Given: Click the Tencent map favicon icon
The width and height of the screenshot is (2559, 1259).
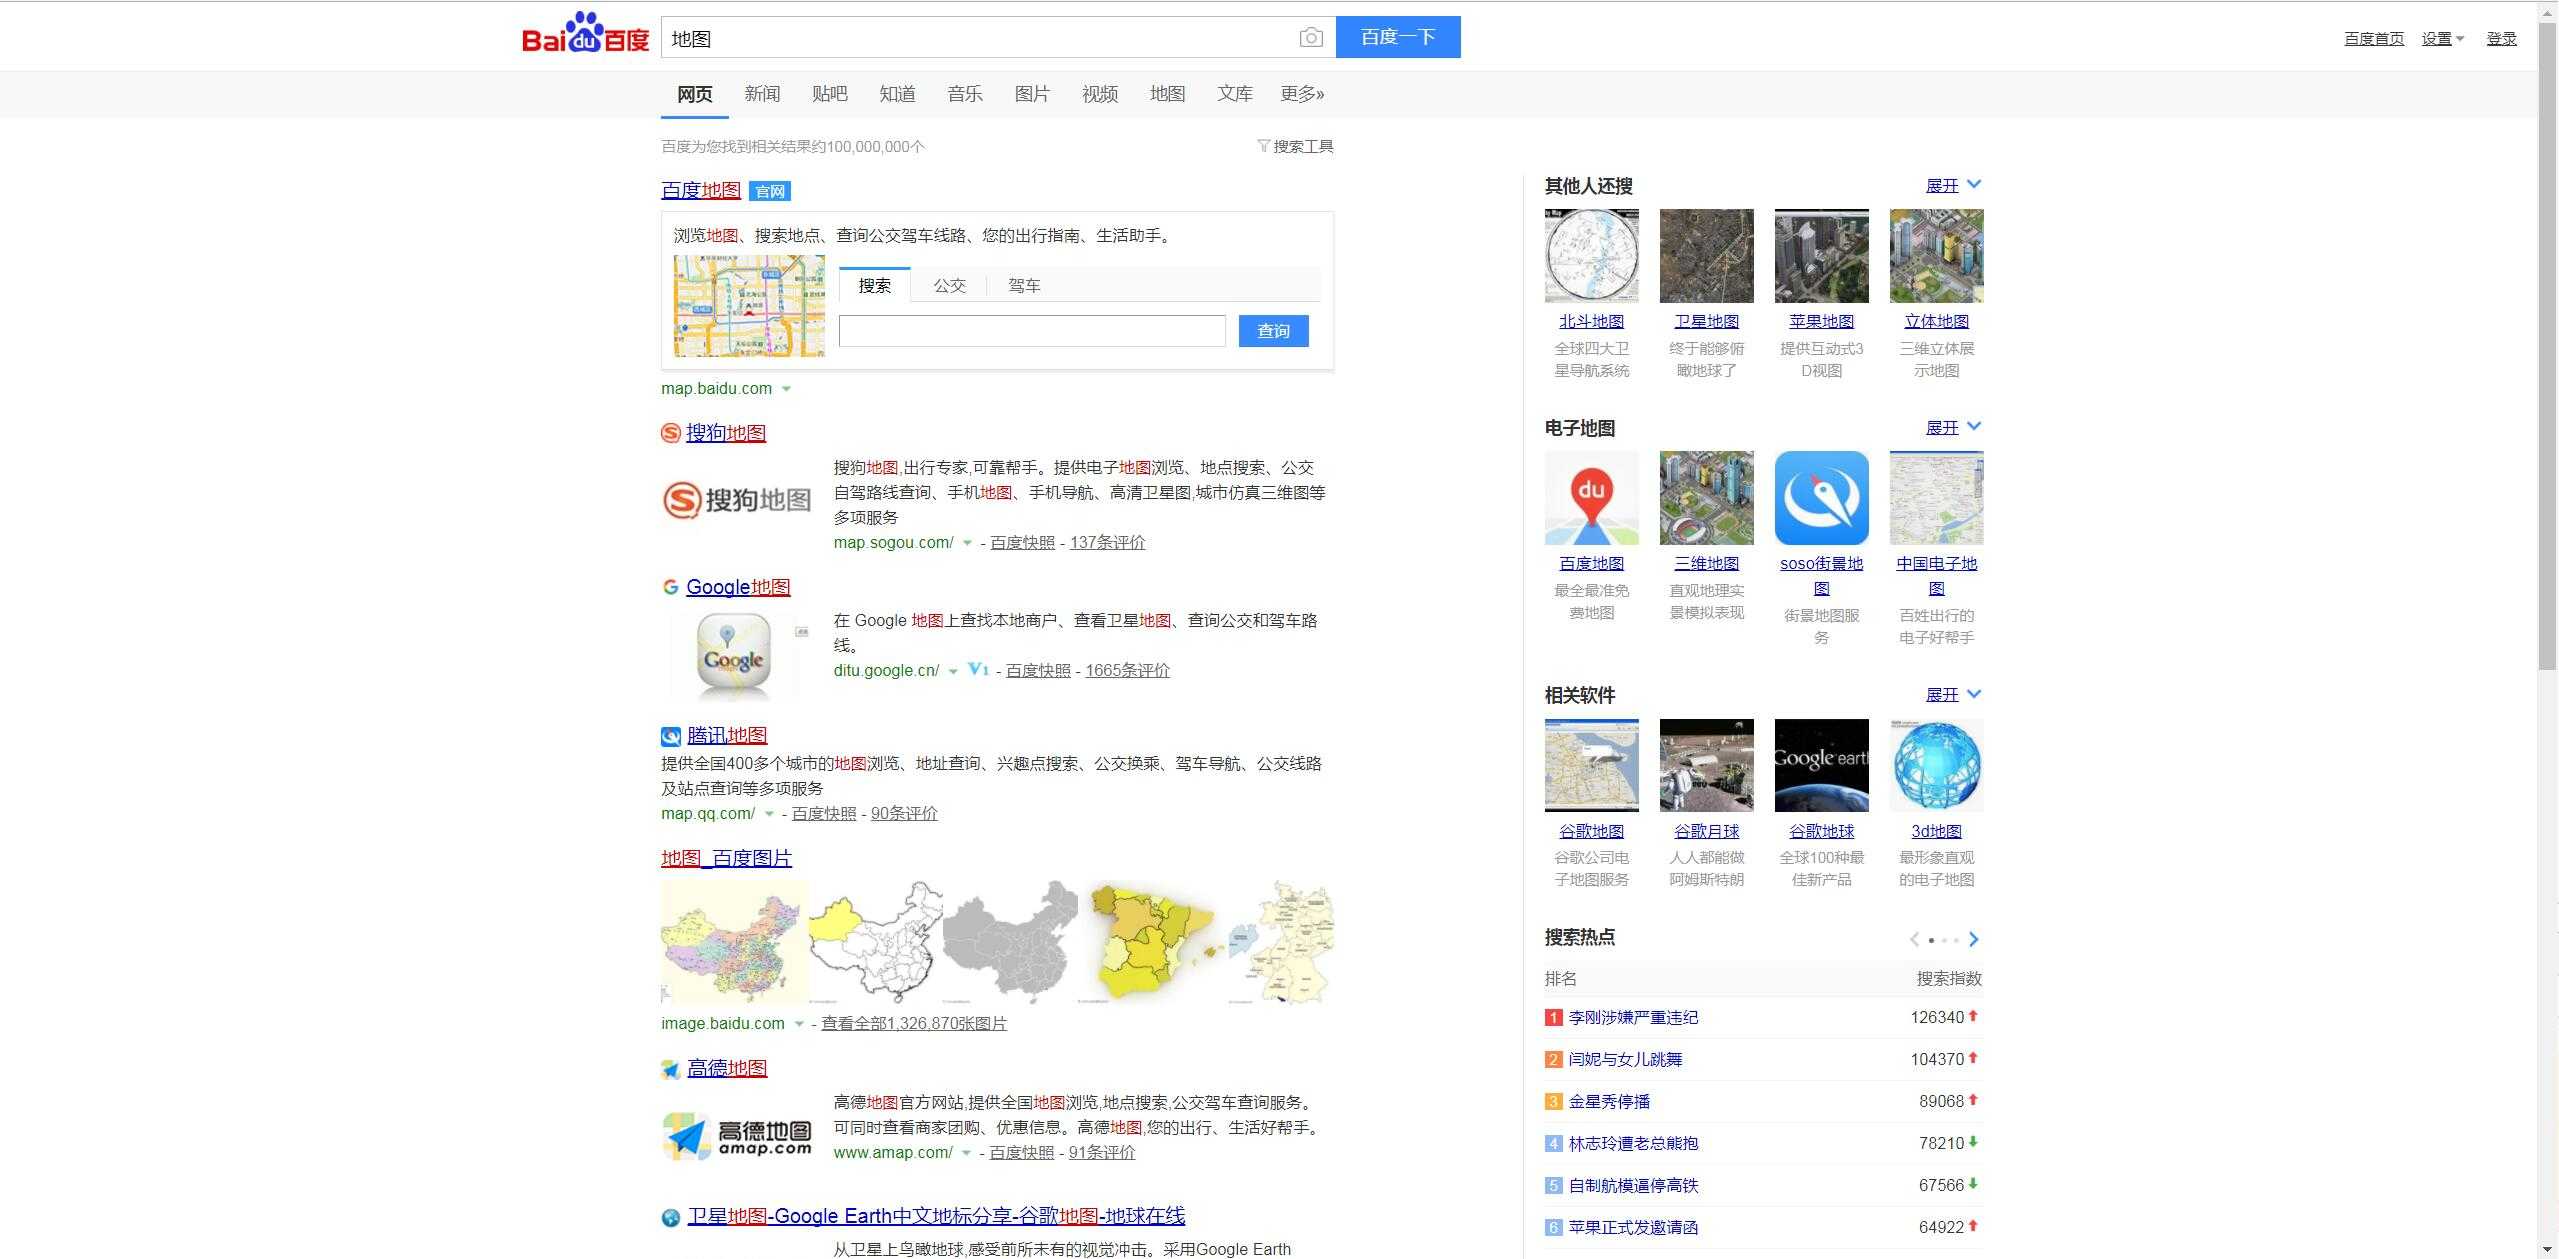Looking at the screenshot, I should pyautogui.click(x=670, y=736).
